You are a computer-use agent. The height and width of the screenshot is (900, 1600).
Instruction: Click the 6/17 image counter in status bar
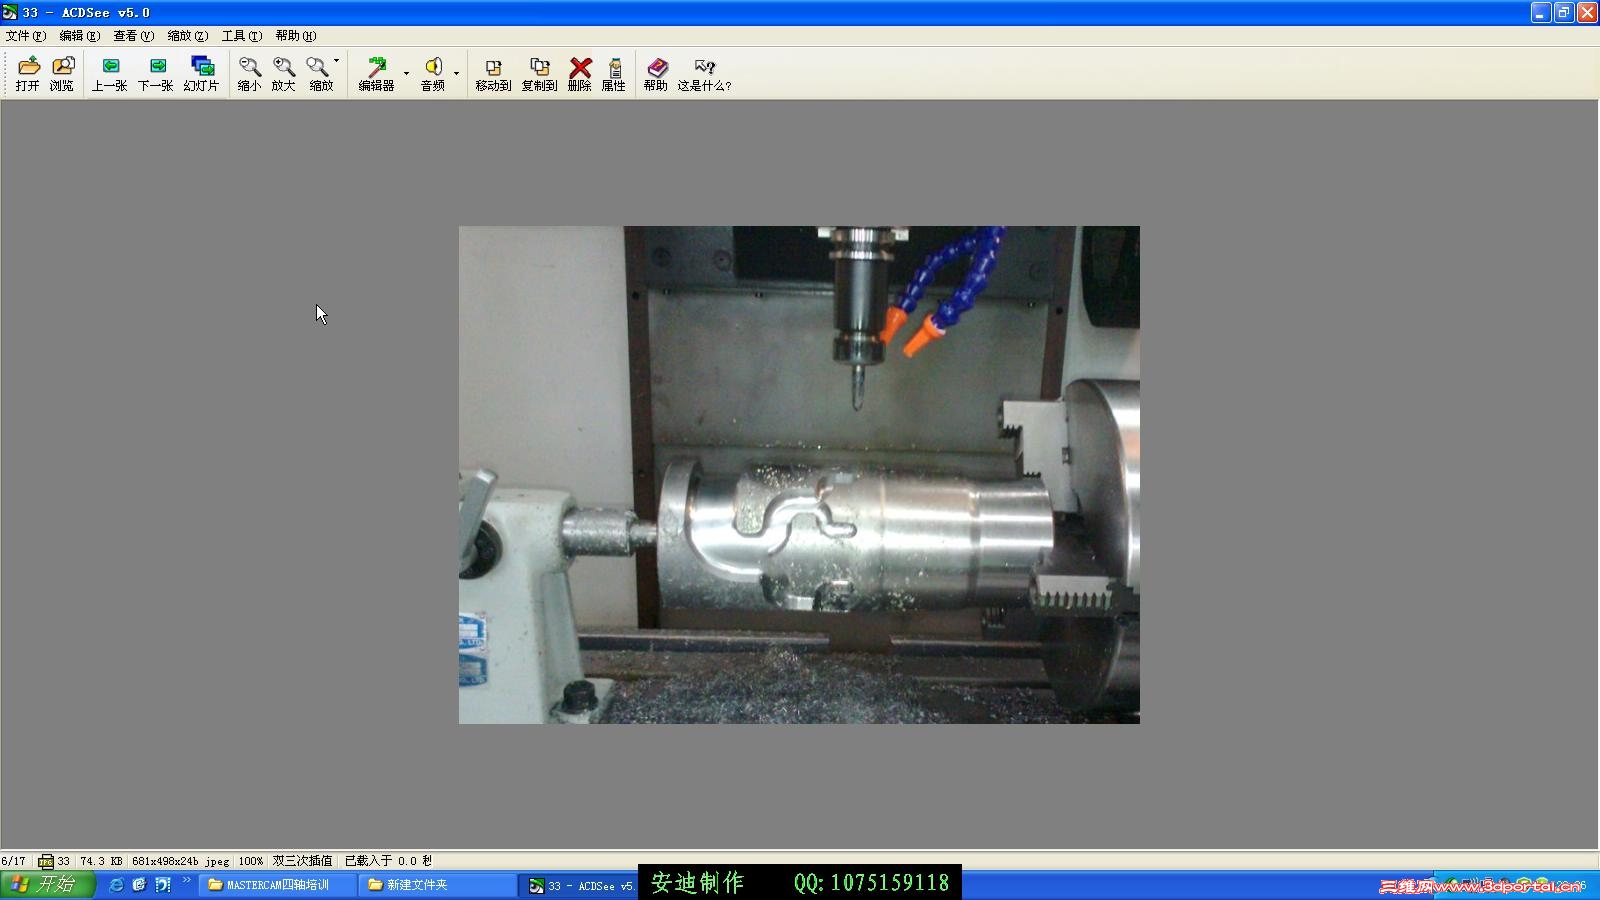coord(14,861)
